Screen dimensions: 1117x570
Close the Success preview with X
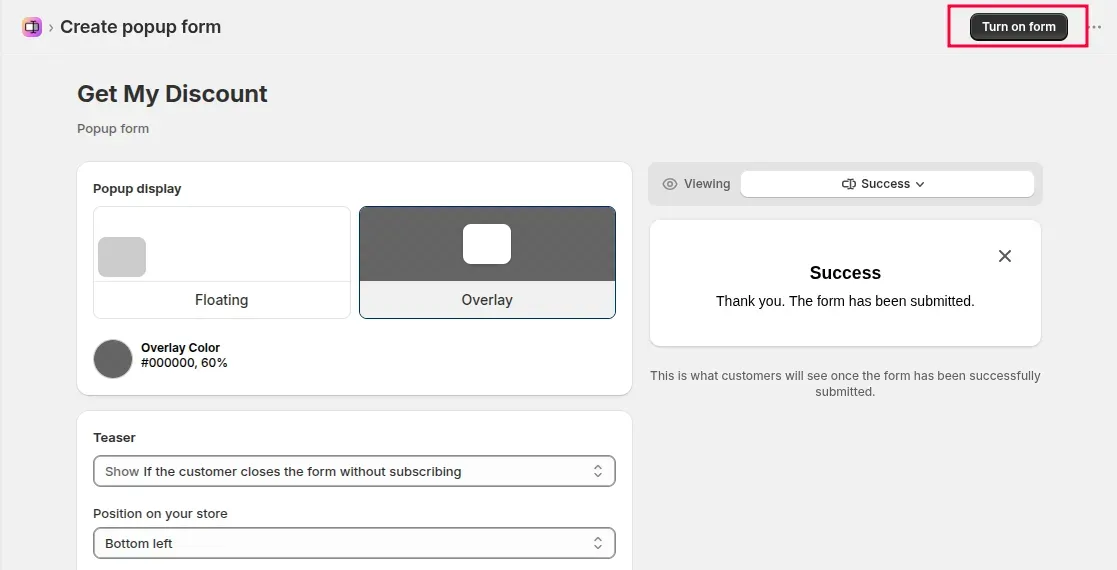click(1004, 256)
